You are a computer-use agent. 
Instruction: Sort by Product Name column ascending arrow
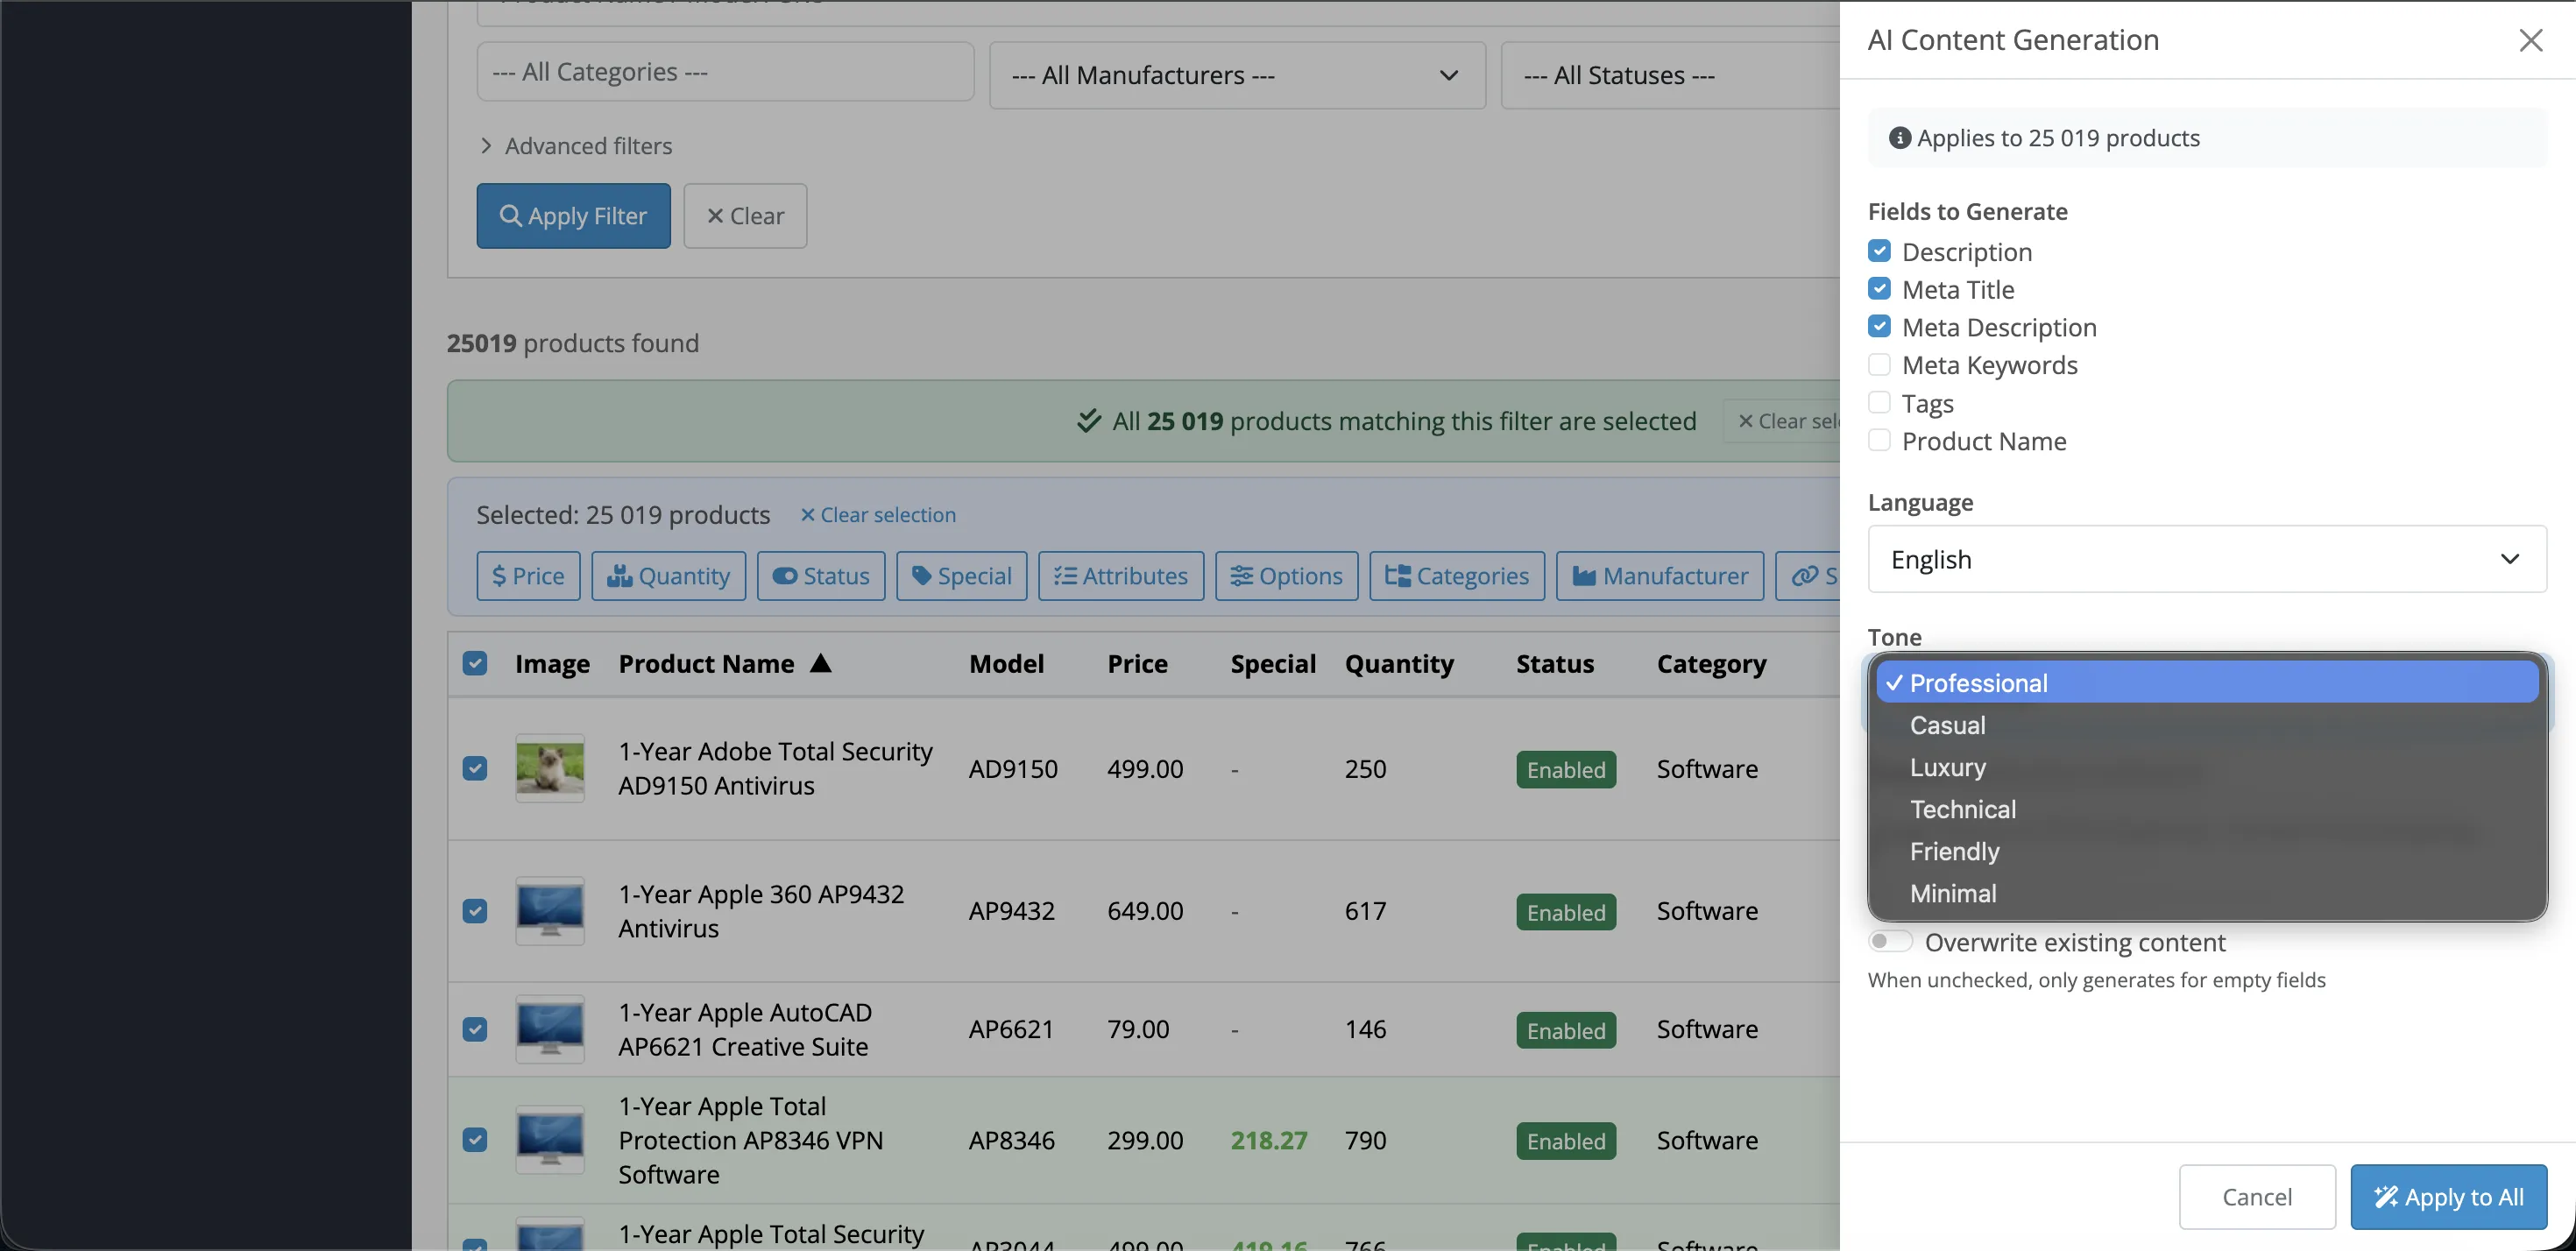pos(820,663)
